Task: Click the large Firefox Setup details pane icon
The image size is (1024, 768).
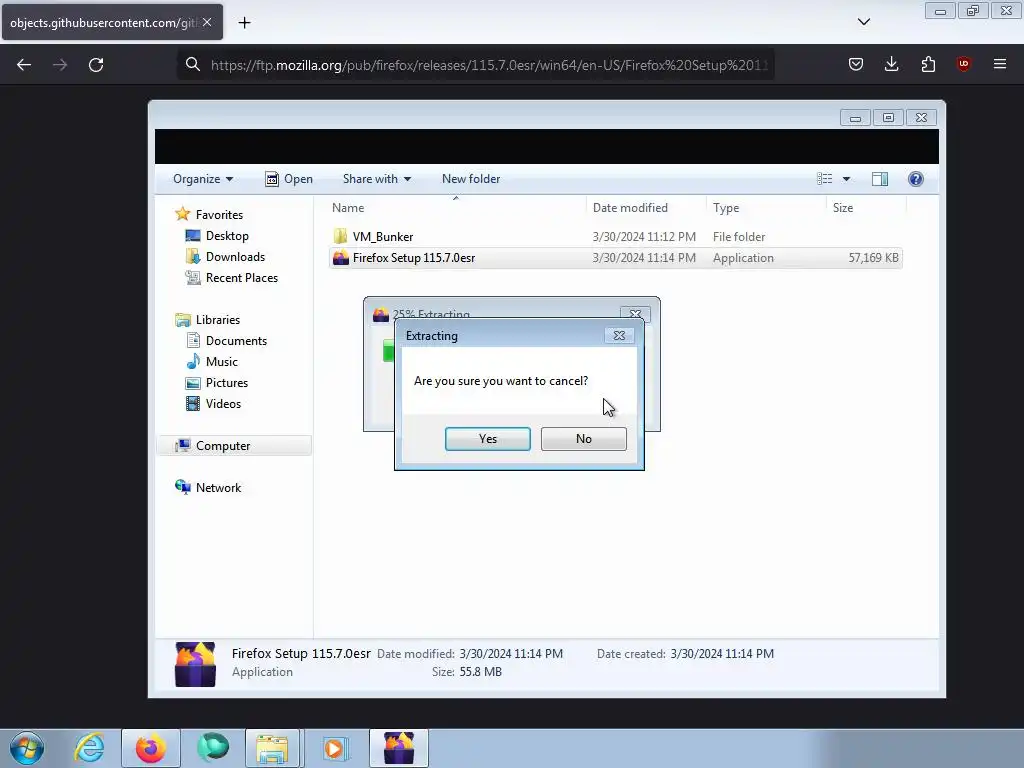Action: (x=195, y=664)
